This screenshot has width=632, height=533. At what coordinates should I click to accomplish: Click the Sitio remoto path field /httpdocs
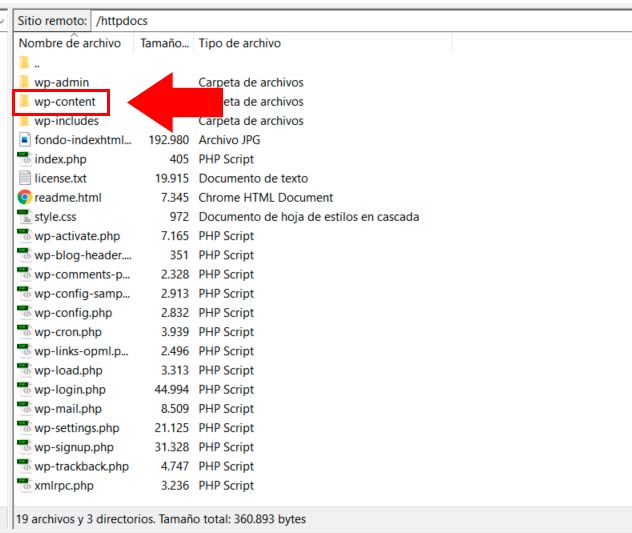click(x=362, y=21)
